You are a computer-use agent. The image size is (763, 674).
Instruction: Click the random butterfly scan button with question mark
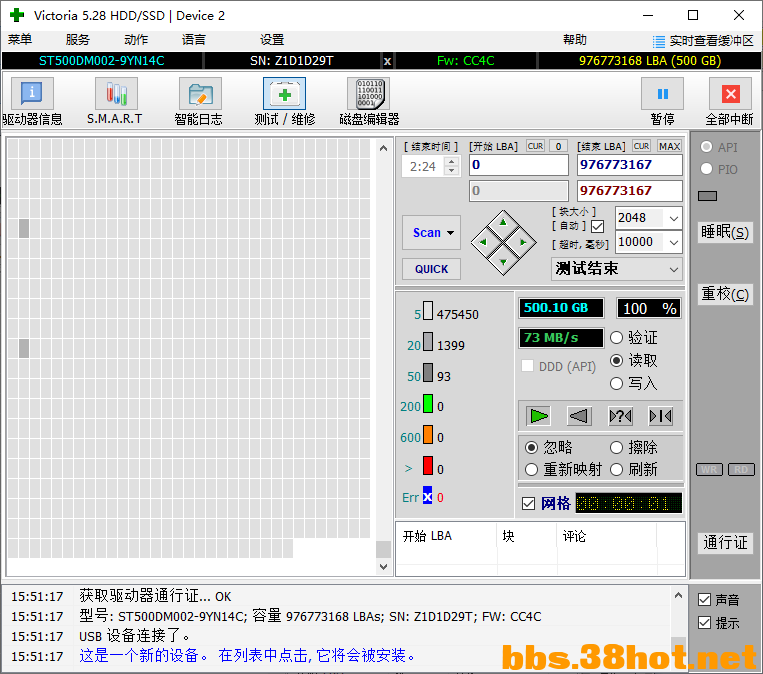tap(620, 416)
